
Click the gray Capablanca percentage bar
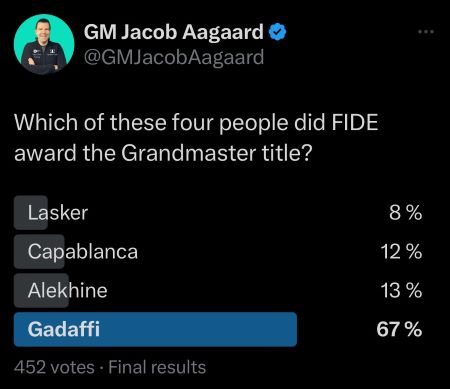(39, 252)
